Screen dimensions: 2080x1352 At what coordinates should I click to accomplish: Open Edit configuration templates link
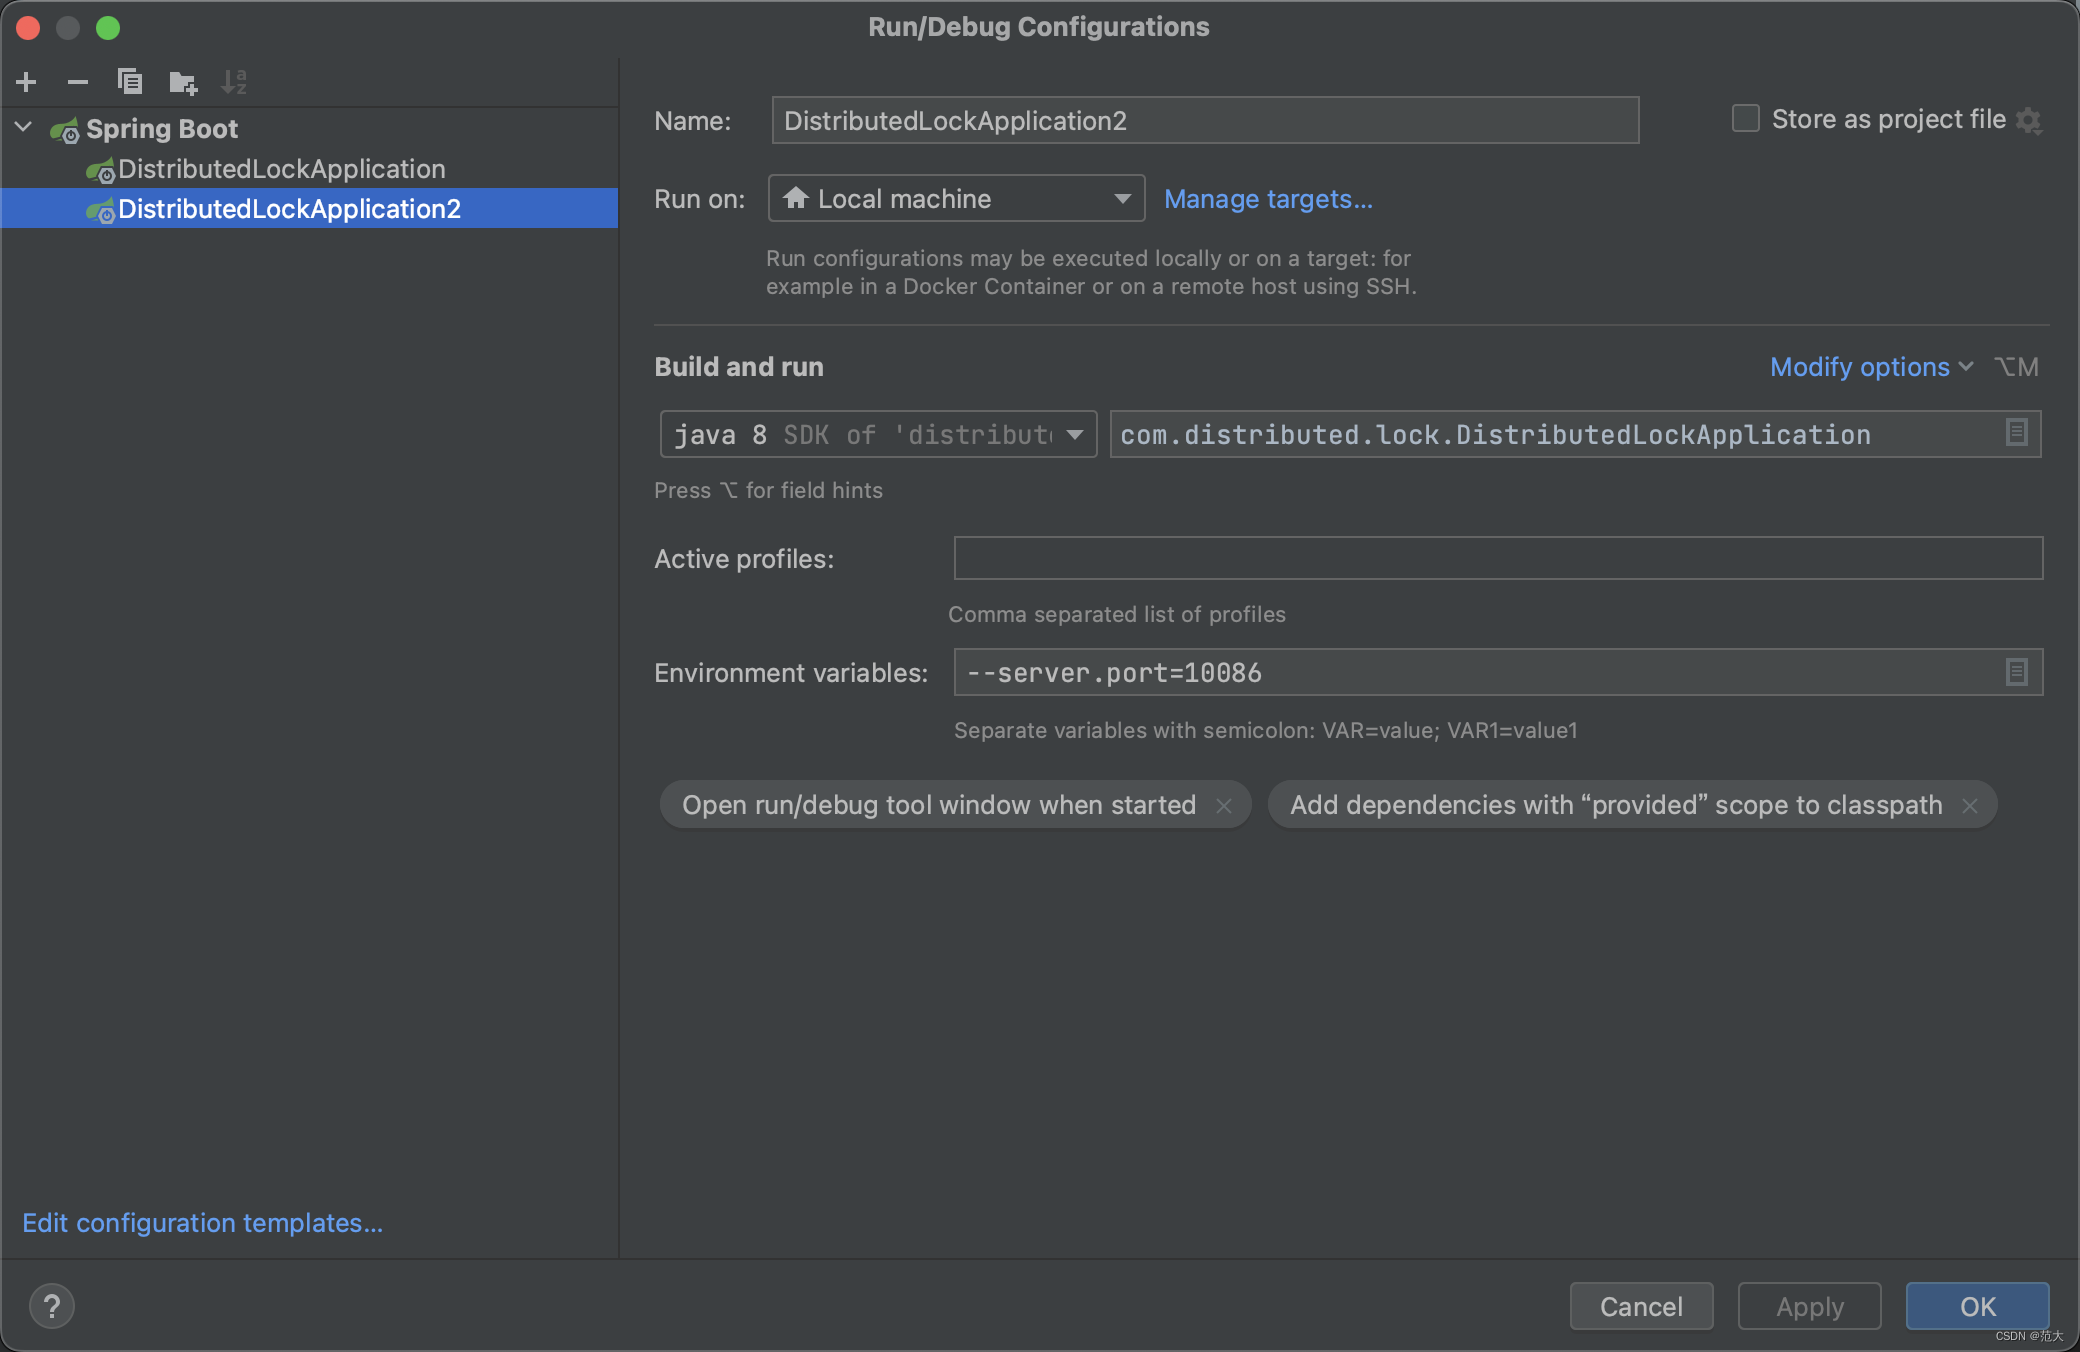[203, 1223]
